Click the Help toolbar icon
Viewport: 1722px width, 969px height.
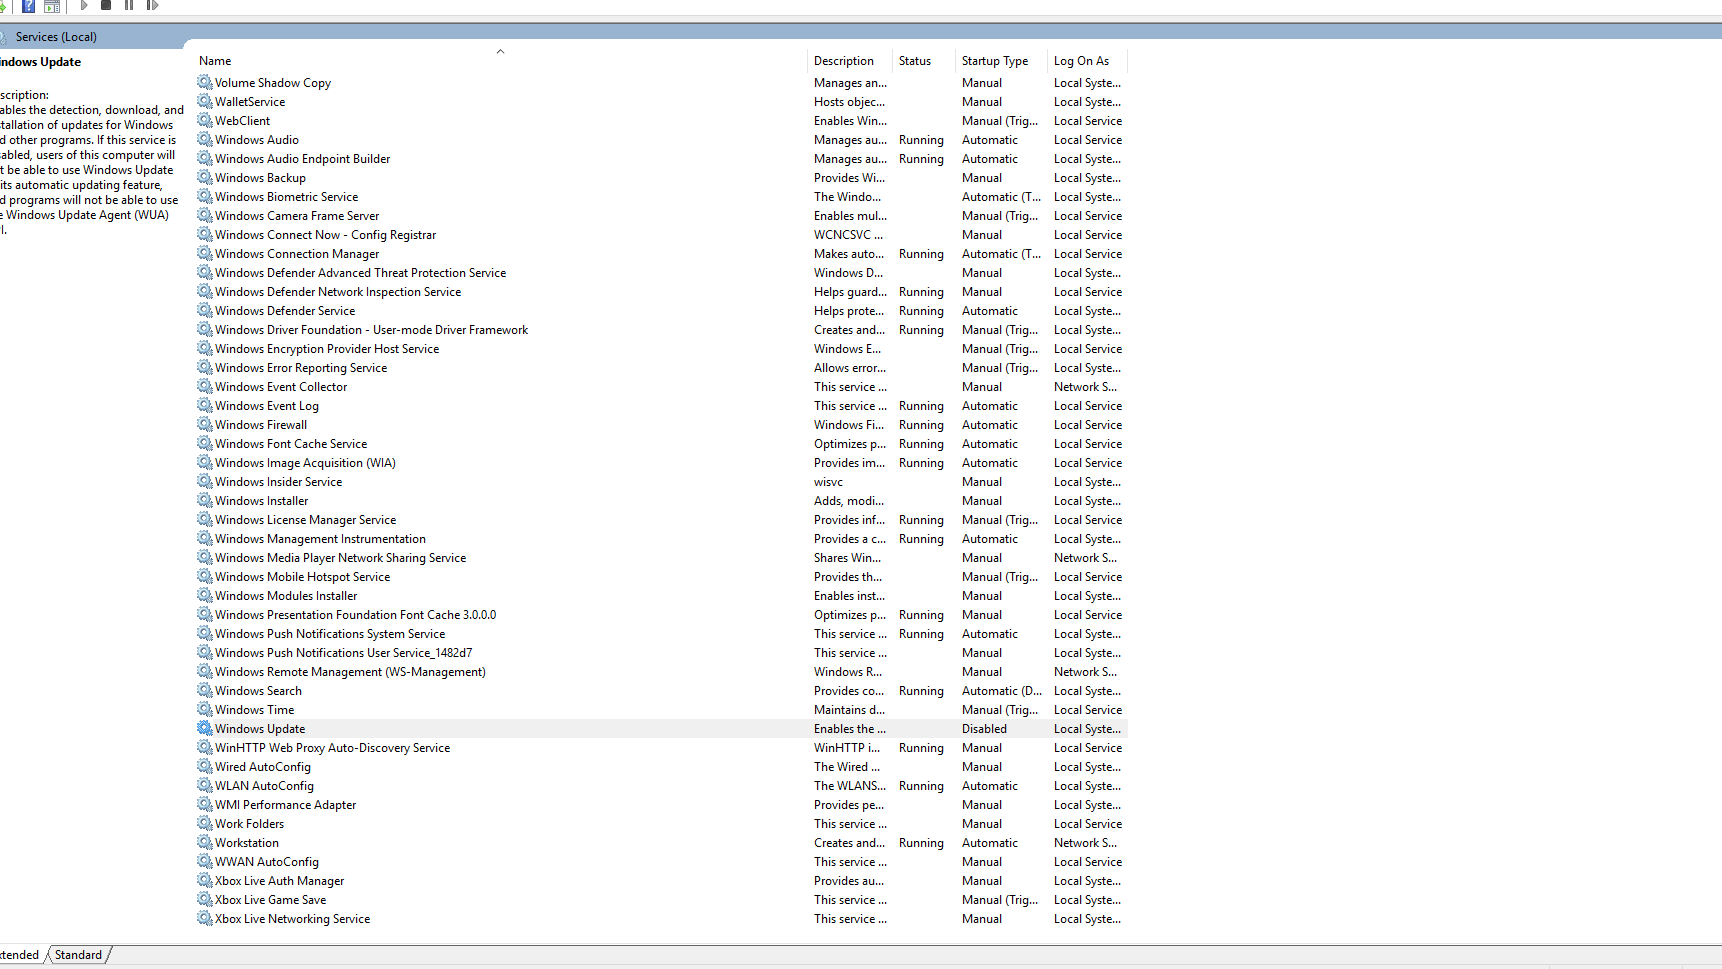[28, 6]
